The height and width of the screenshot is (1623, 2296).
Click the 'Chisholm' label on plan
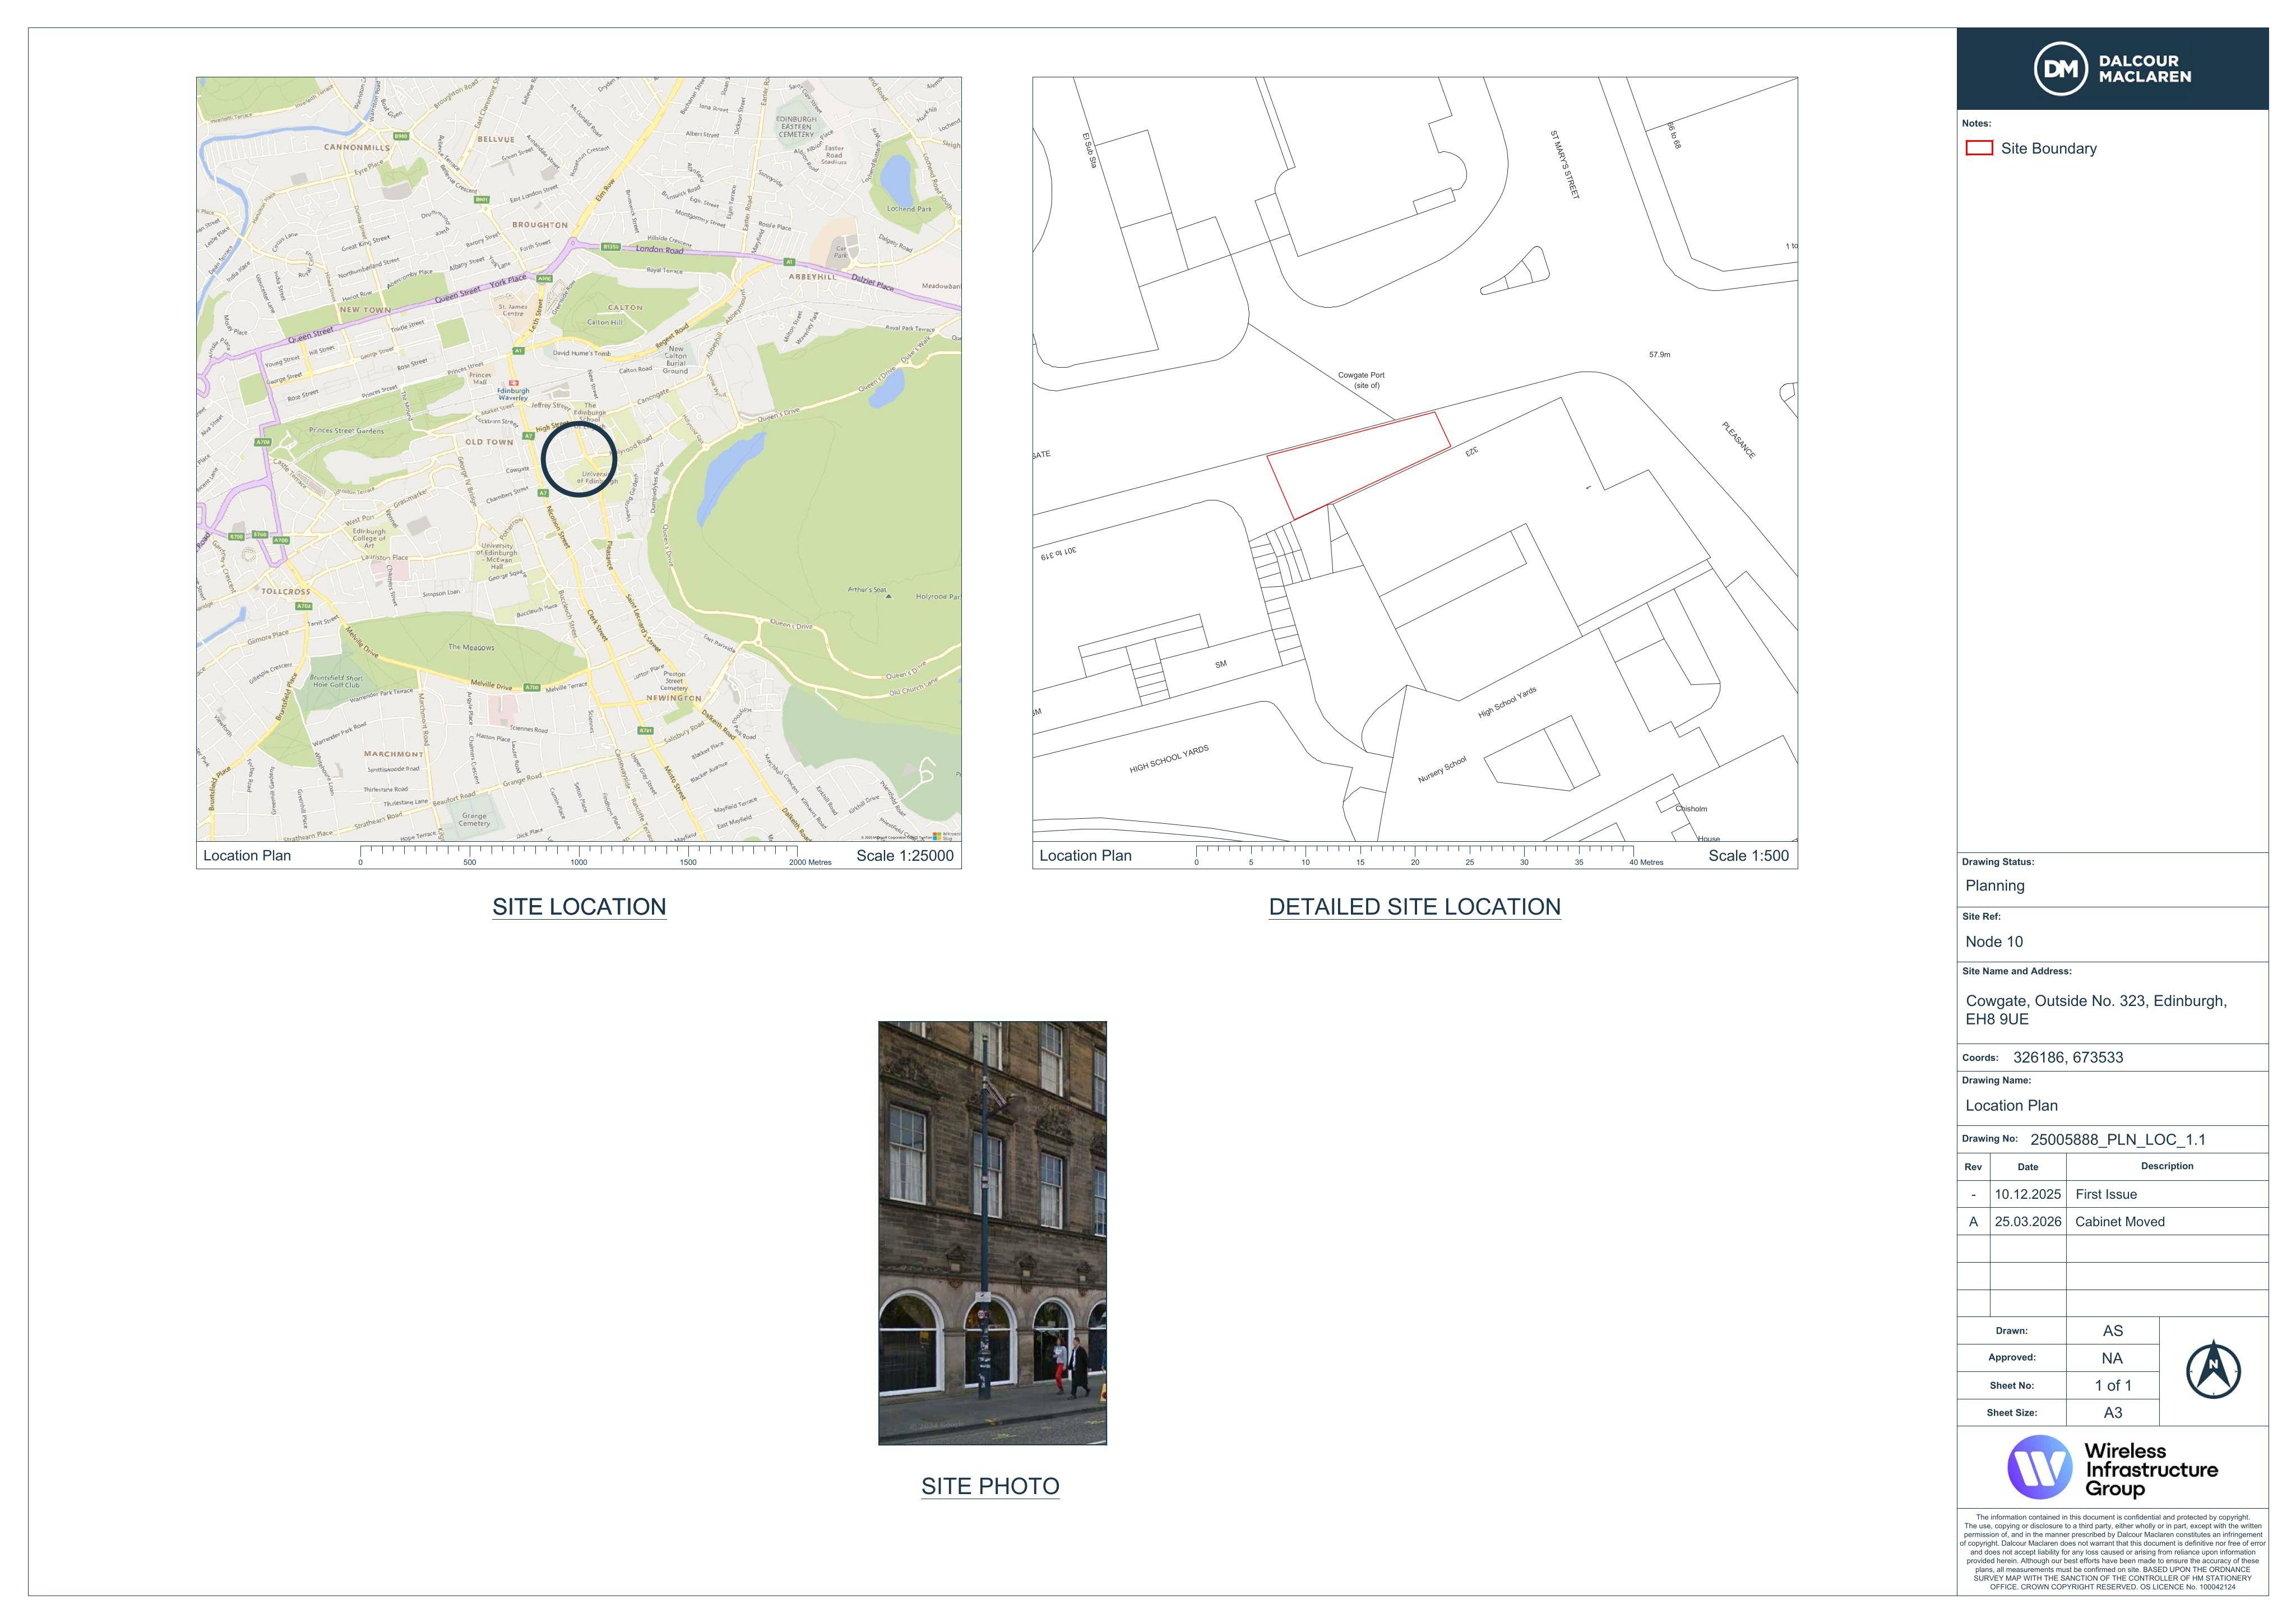pos(1692,809)
